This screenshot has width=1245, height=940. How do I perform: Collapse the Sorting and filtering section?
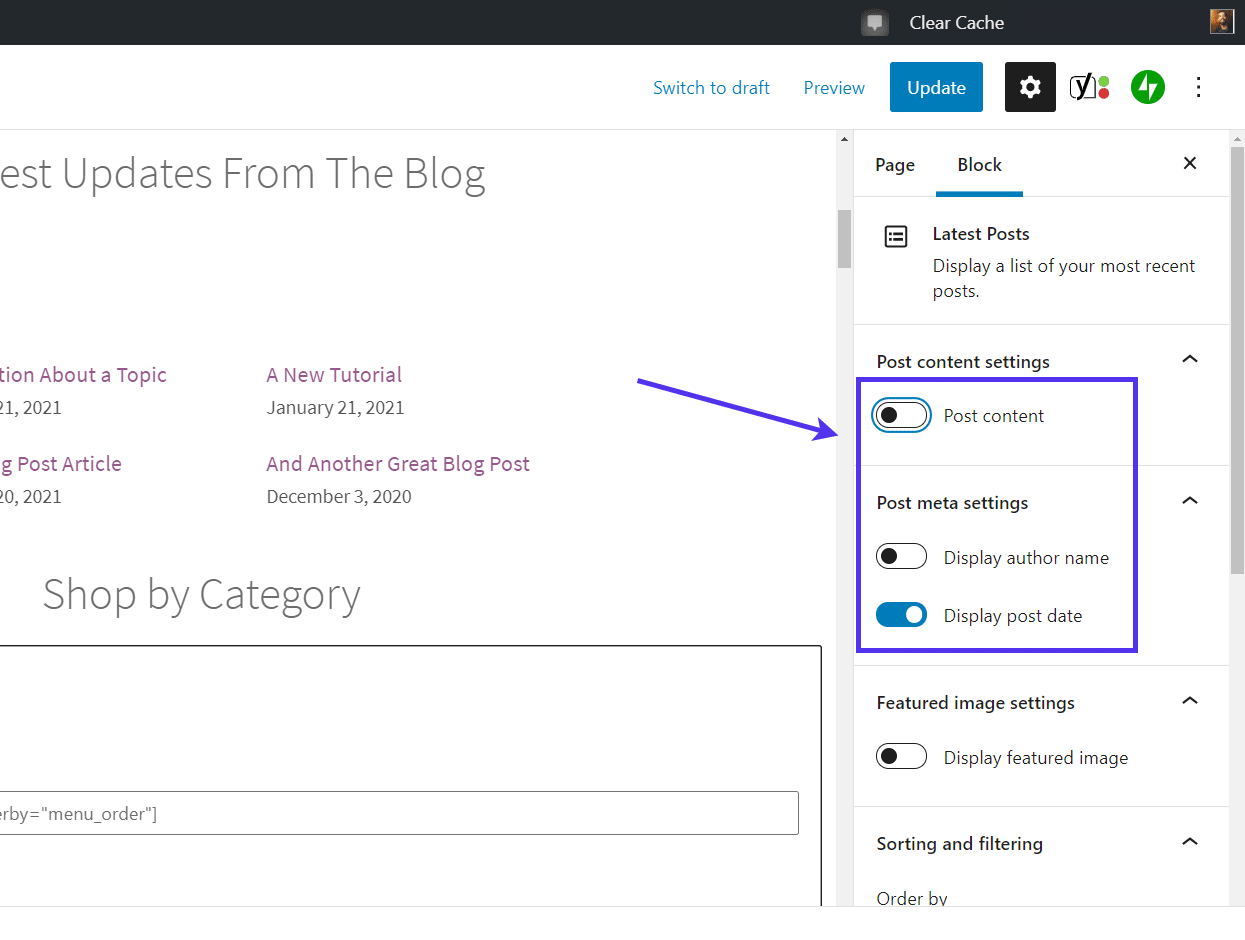coord(1190,842)
